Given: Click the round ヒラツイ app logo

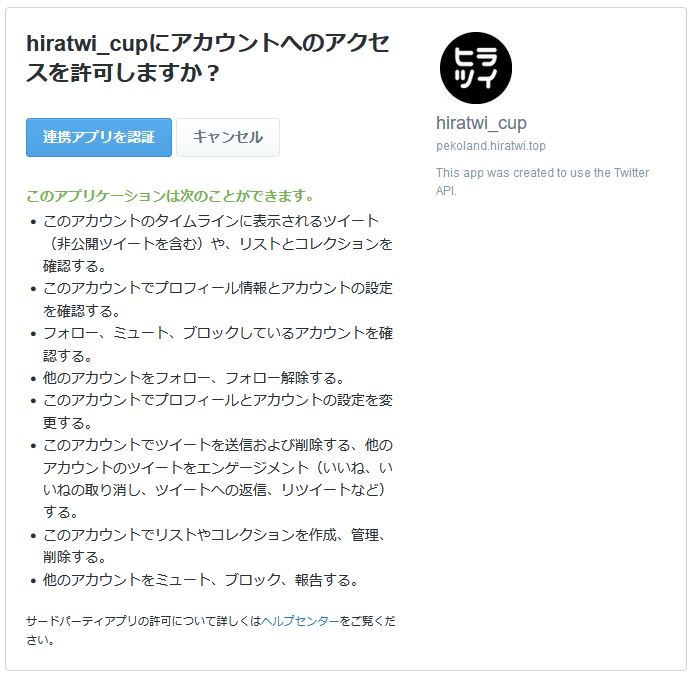Looking at the screenshot, I should 476,68.
